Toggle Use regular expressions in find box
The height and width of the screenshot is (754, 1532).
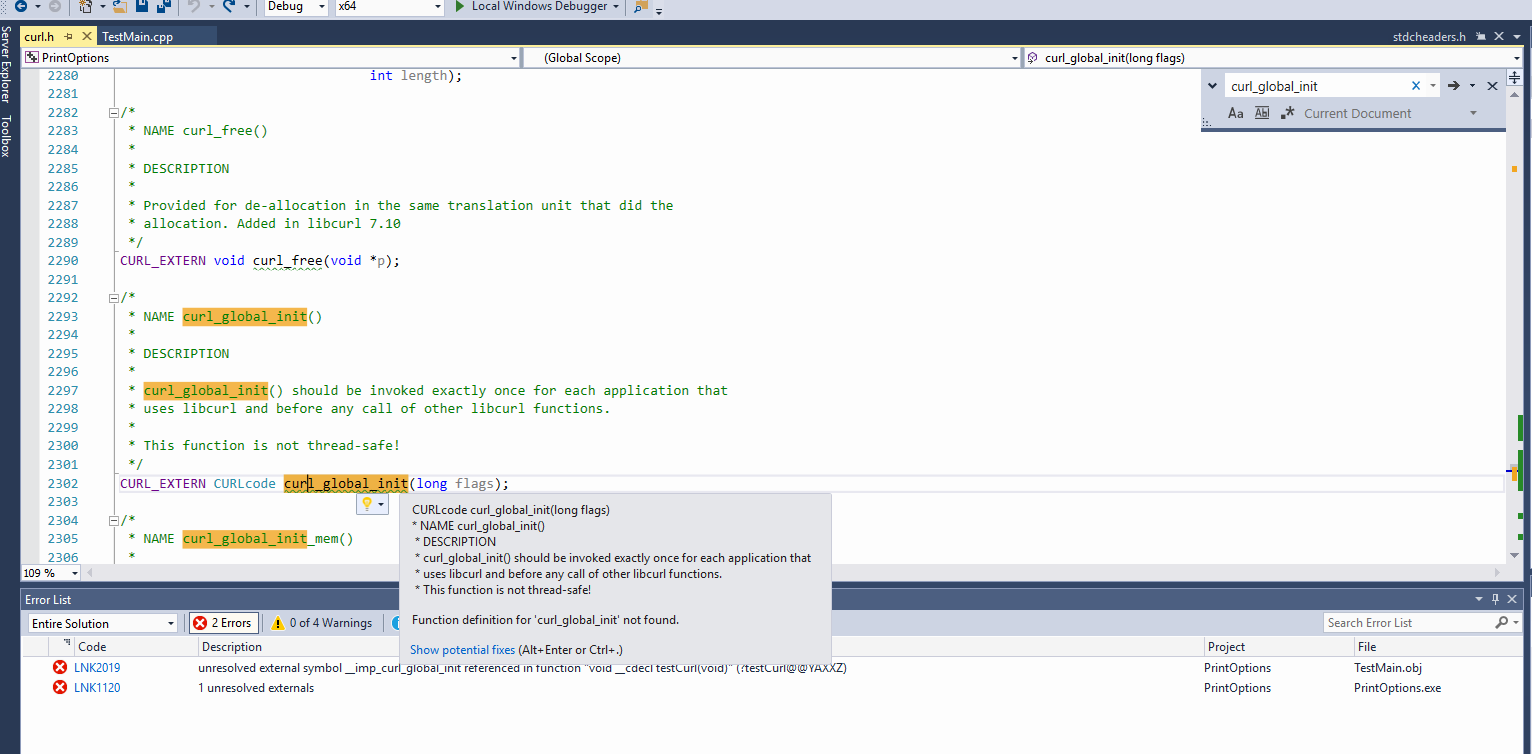1288,113
